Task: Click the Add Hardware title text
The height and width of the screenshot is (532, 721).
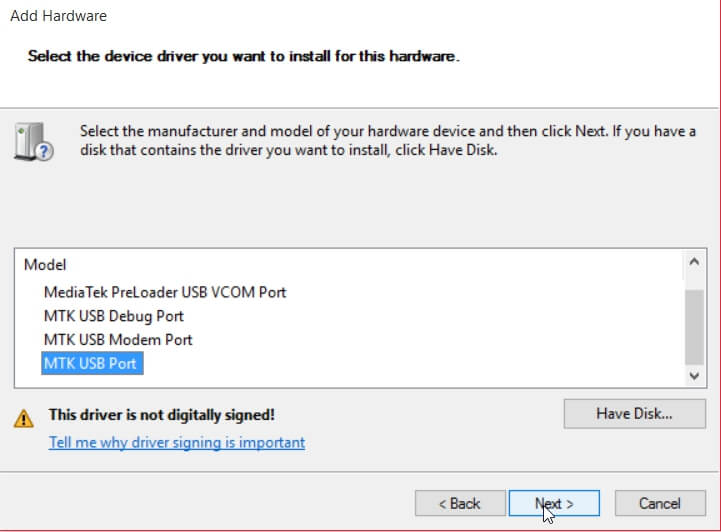Action: click(x=58, y=16)
